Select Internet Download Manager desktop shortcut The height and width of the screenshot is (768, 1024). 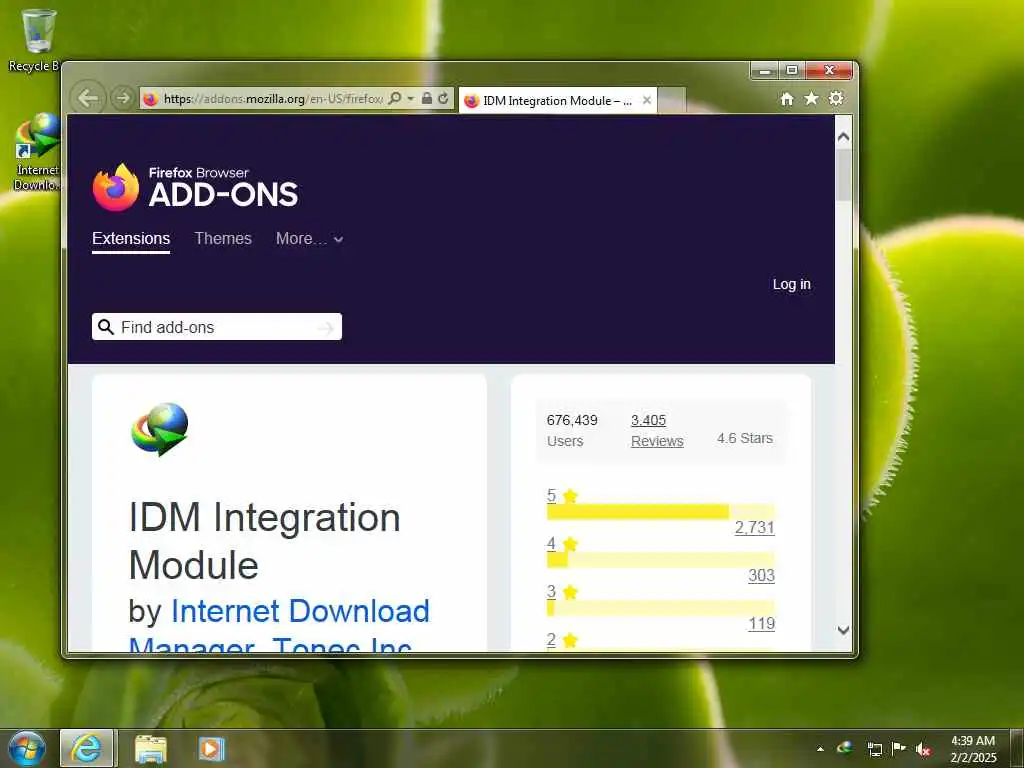37,152
